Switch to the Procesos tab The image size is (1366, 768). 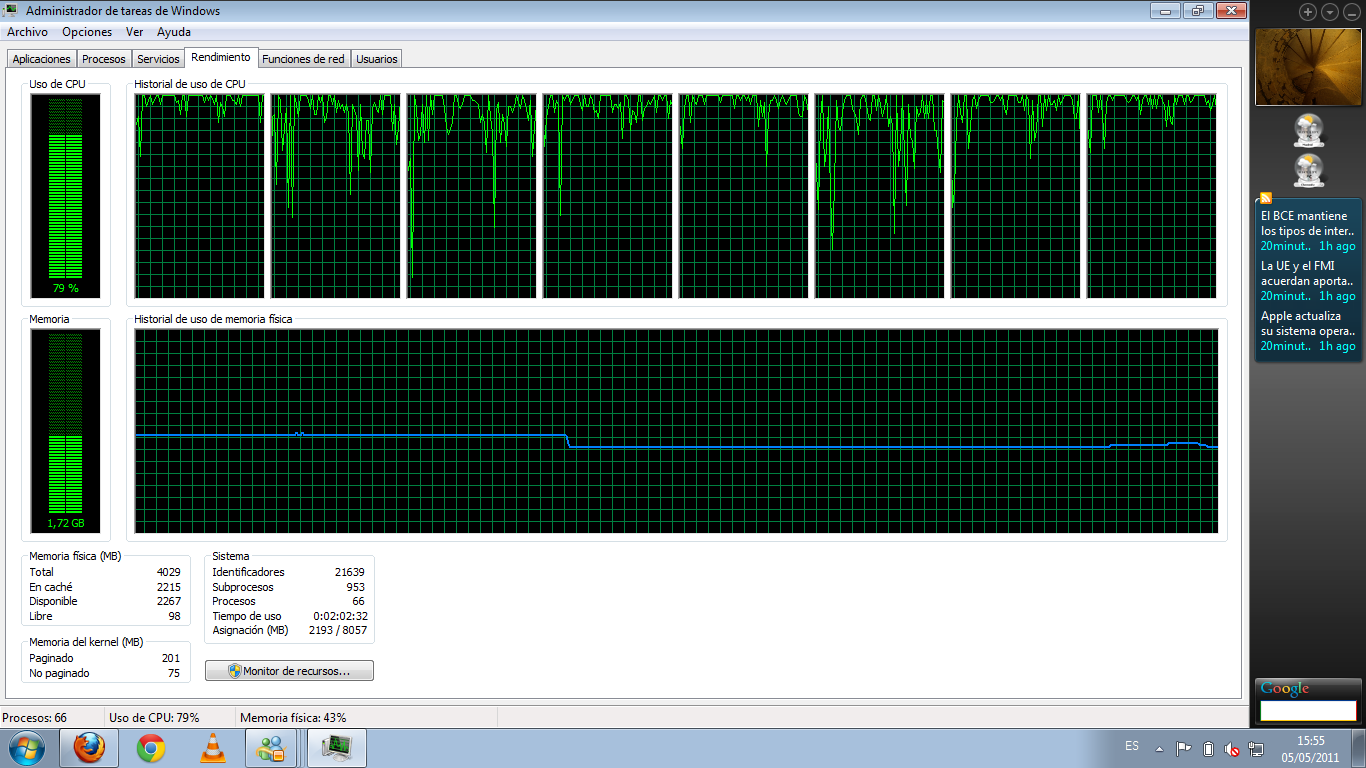point(104,59)
